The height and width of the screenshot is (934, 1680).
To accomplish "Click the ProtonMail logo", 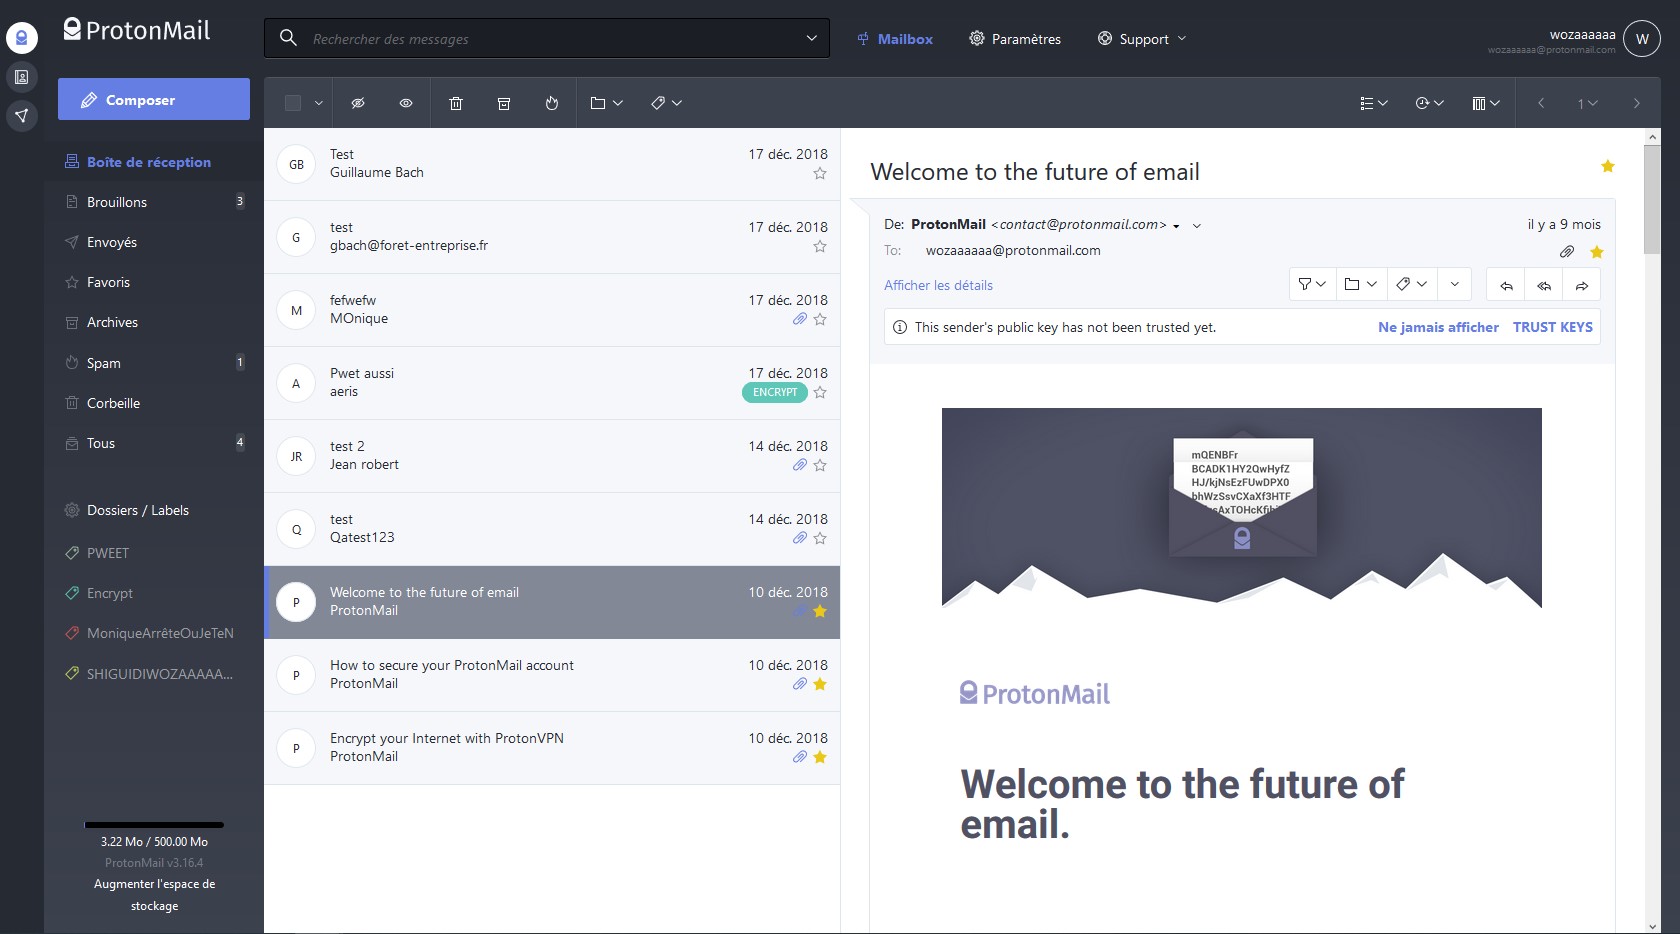I will tap(137, 30).
